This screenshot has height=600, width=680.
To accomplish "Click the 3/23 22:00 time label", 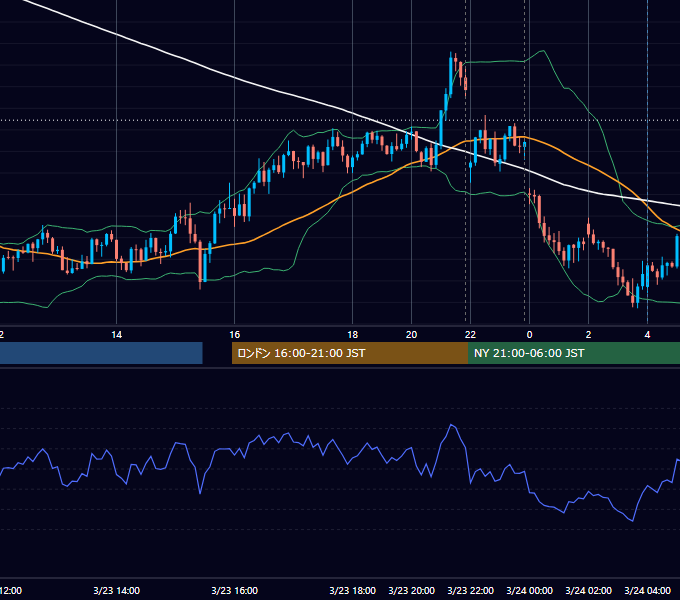I will 471,590.
